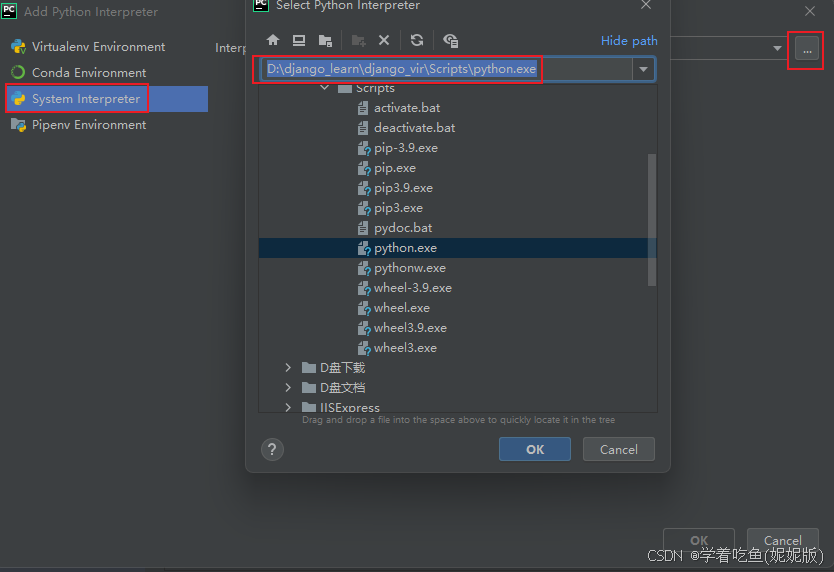Collapse the Scripts folder
This screenshot has width=834, height=572.
click(324, 88)
